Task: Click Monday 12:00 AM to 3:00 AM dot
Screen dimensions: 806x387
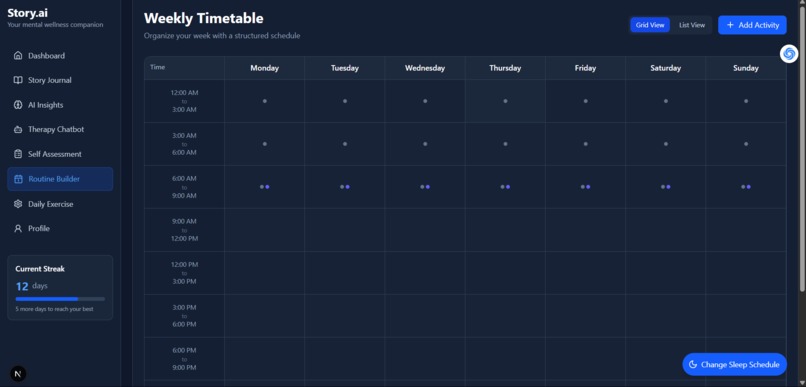Action: pyautogui.click(x=265, y=101)
